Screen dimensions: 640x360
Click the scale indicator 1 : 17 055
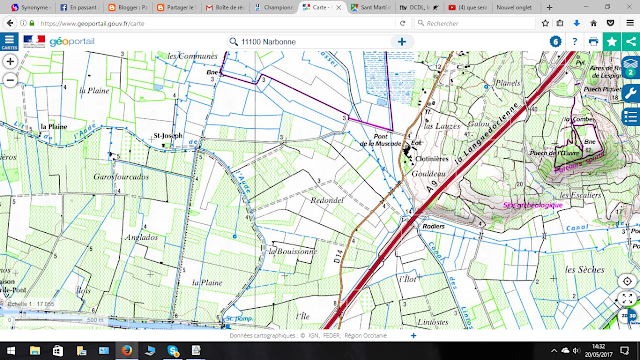tap(31, 304)
